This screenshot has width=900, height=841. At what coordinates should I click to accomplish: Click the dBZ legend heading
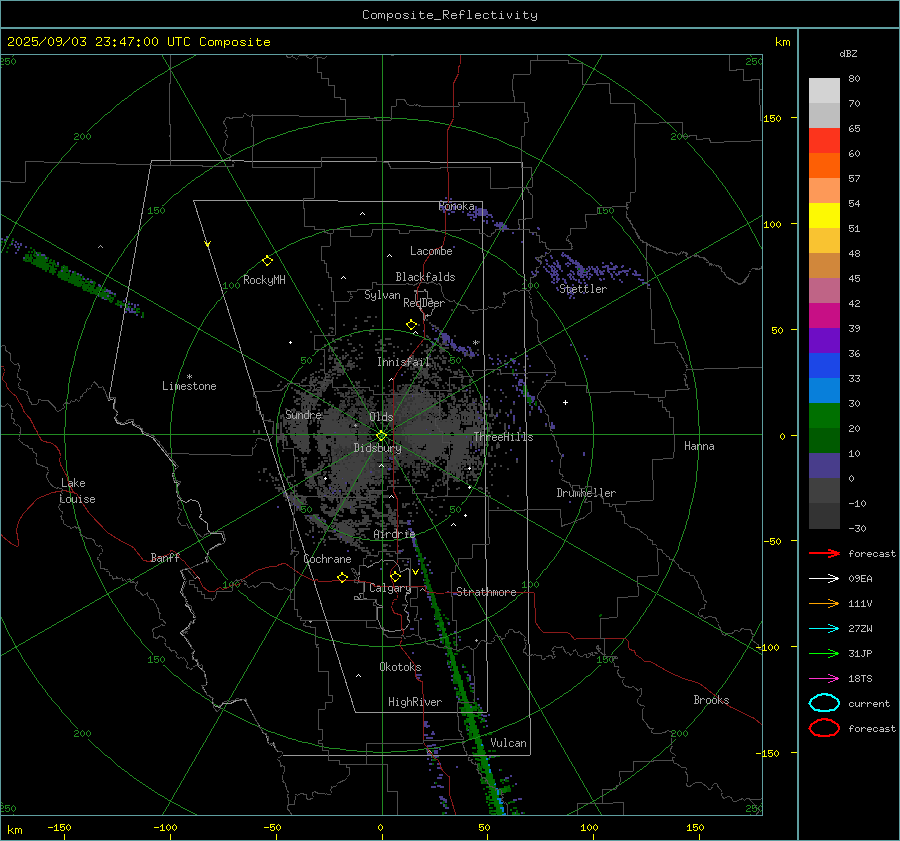(848, 53)
